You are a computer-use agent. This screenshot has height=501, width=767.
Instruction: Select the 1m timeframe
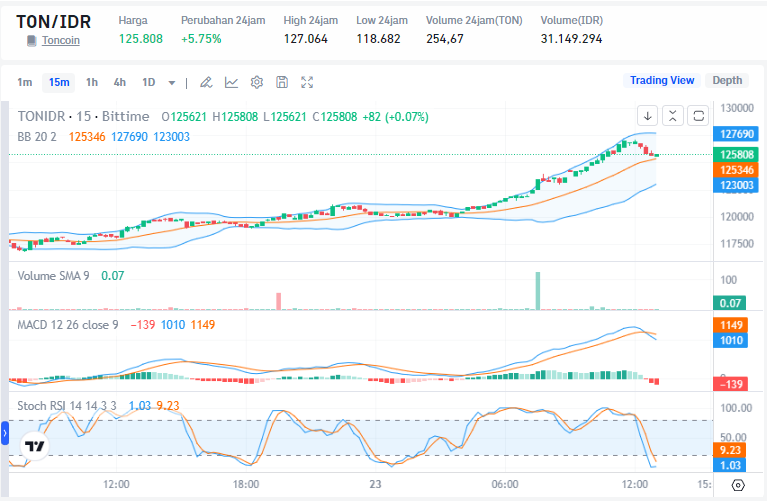coord(24,82)
